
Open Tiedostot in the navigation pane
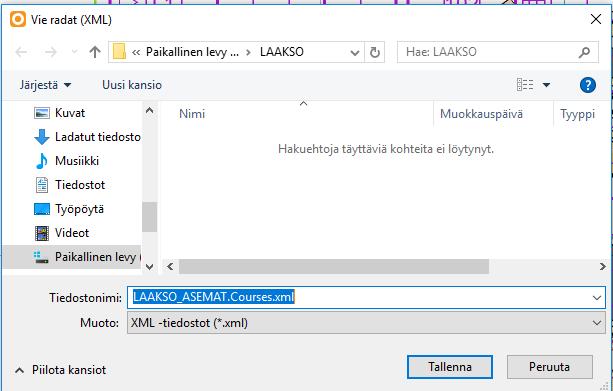(80, 185)
